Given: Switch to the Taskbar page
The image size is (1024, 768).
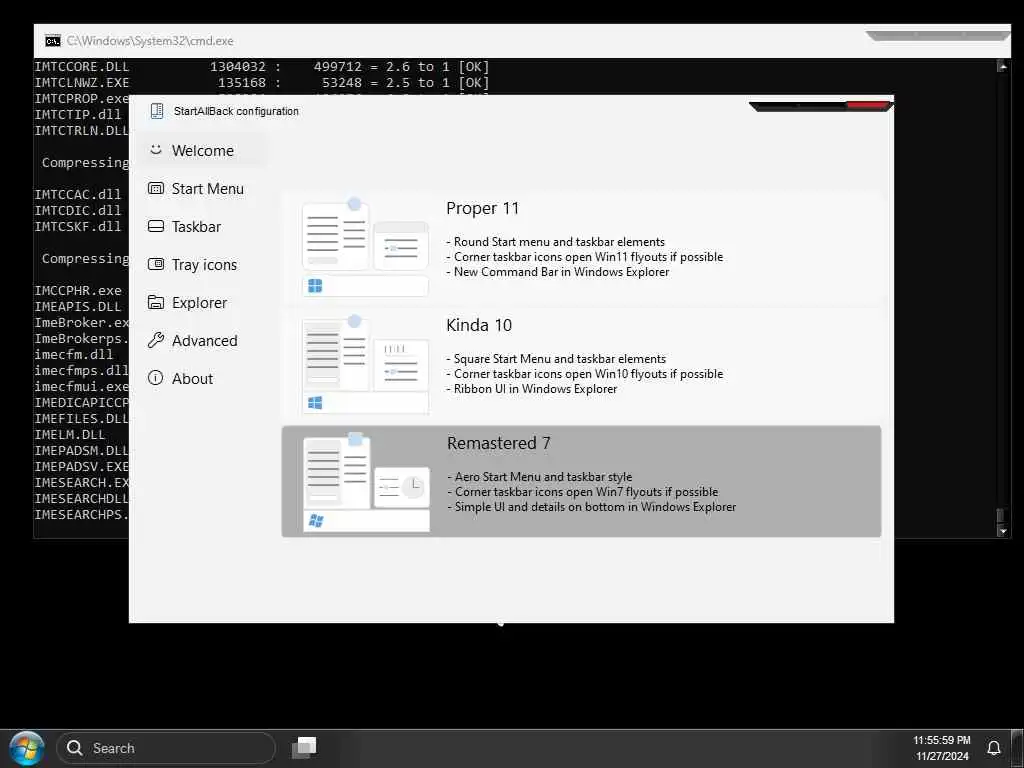Looking at the screenshot, I should [196, 226].
